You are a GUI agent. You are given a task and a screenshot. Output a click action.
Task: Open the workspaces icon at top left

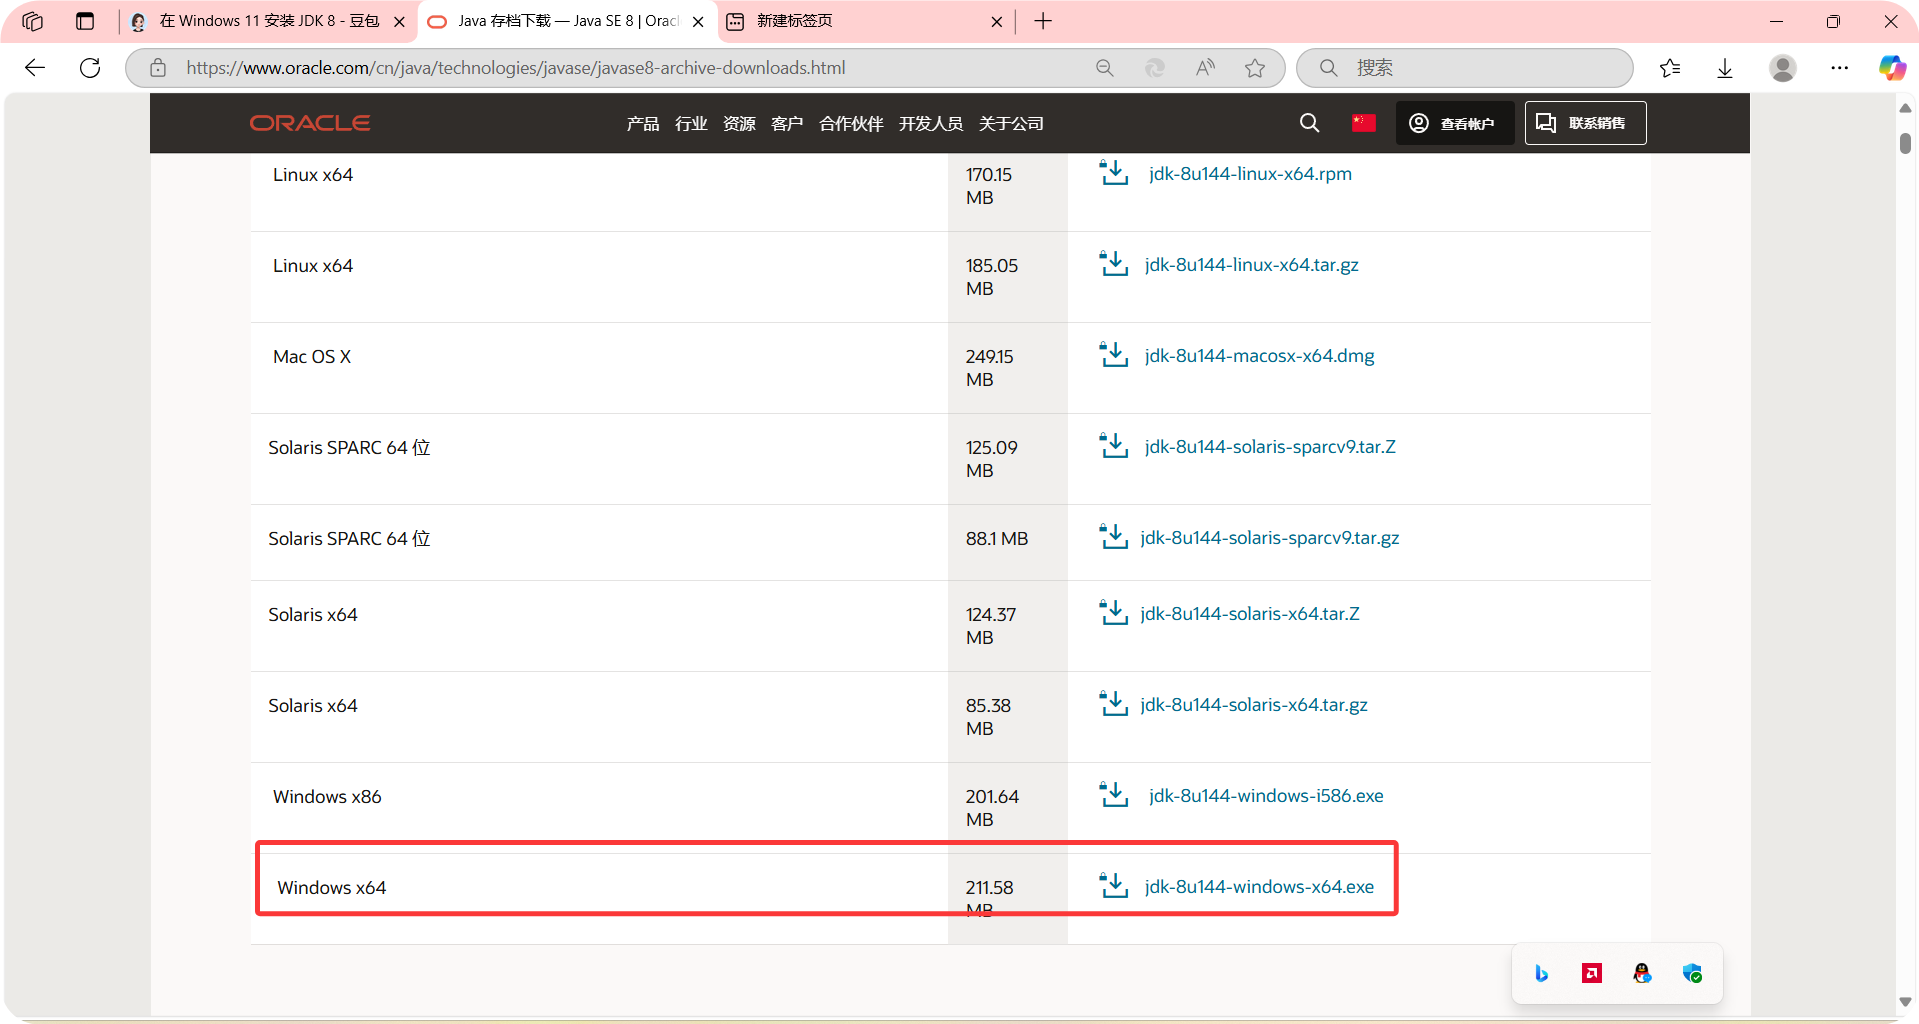[x=32, y=21]
